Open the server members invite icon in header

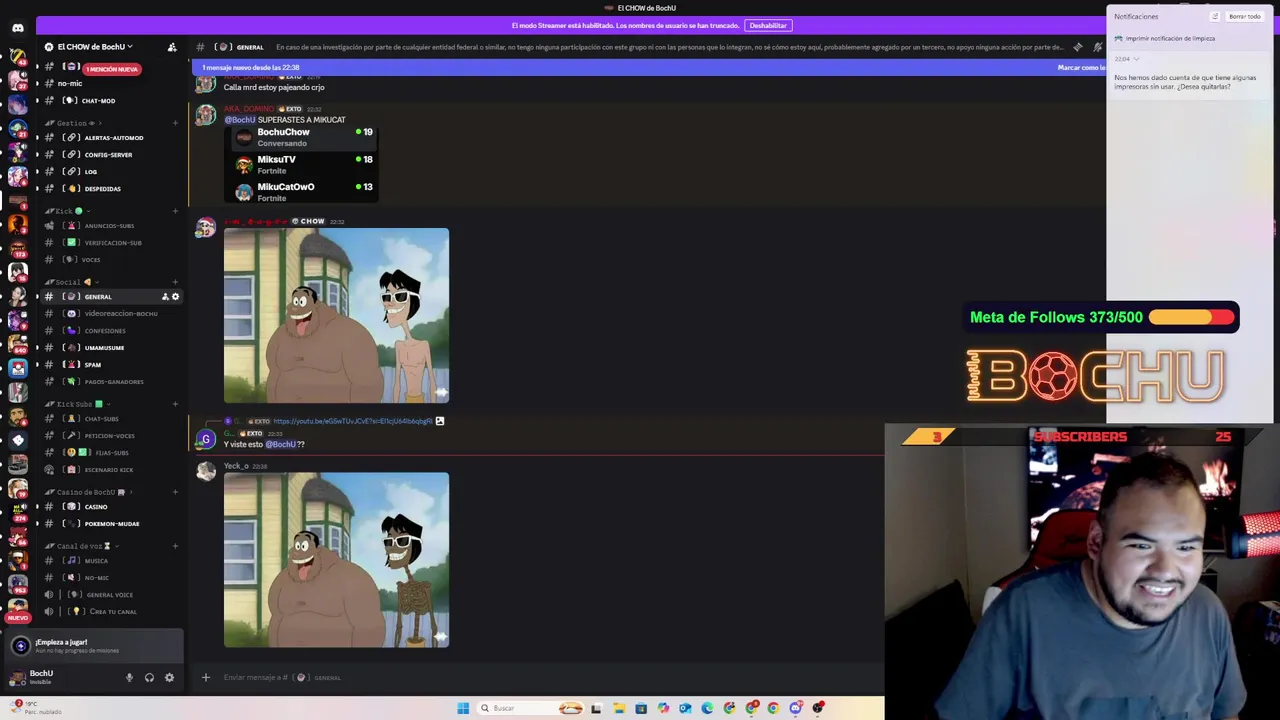[172, 47]
